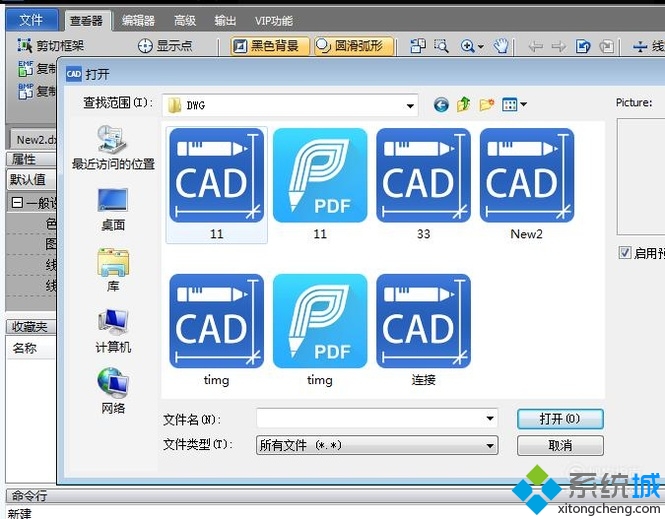Open 计算机 in places sidebar
The height and width of the screenshot is (519, 665).
(x=113, y=331)
